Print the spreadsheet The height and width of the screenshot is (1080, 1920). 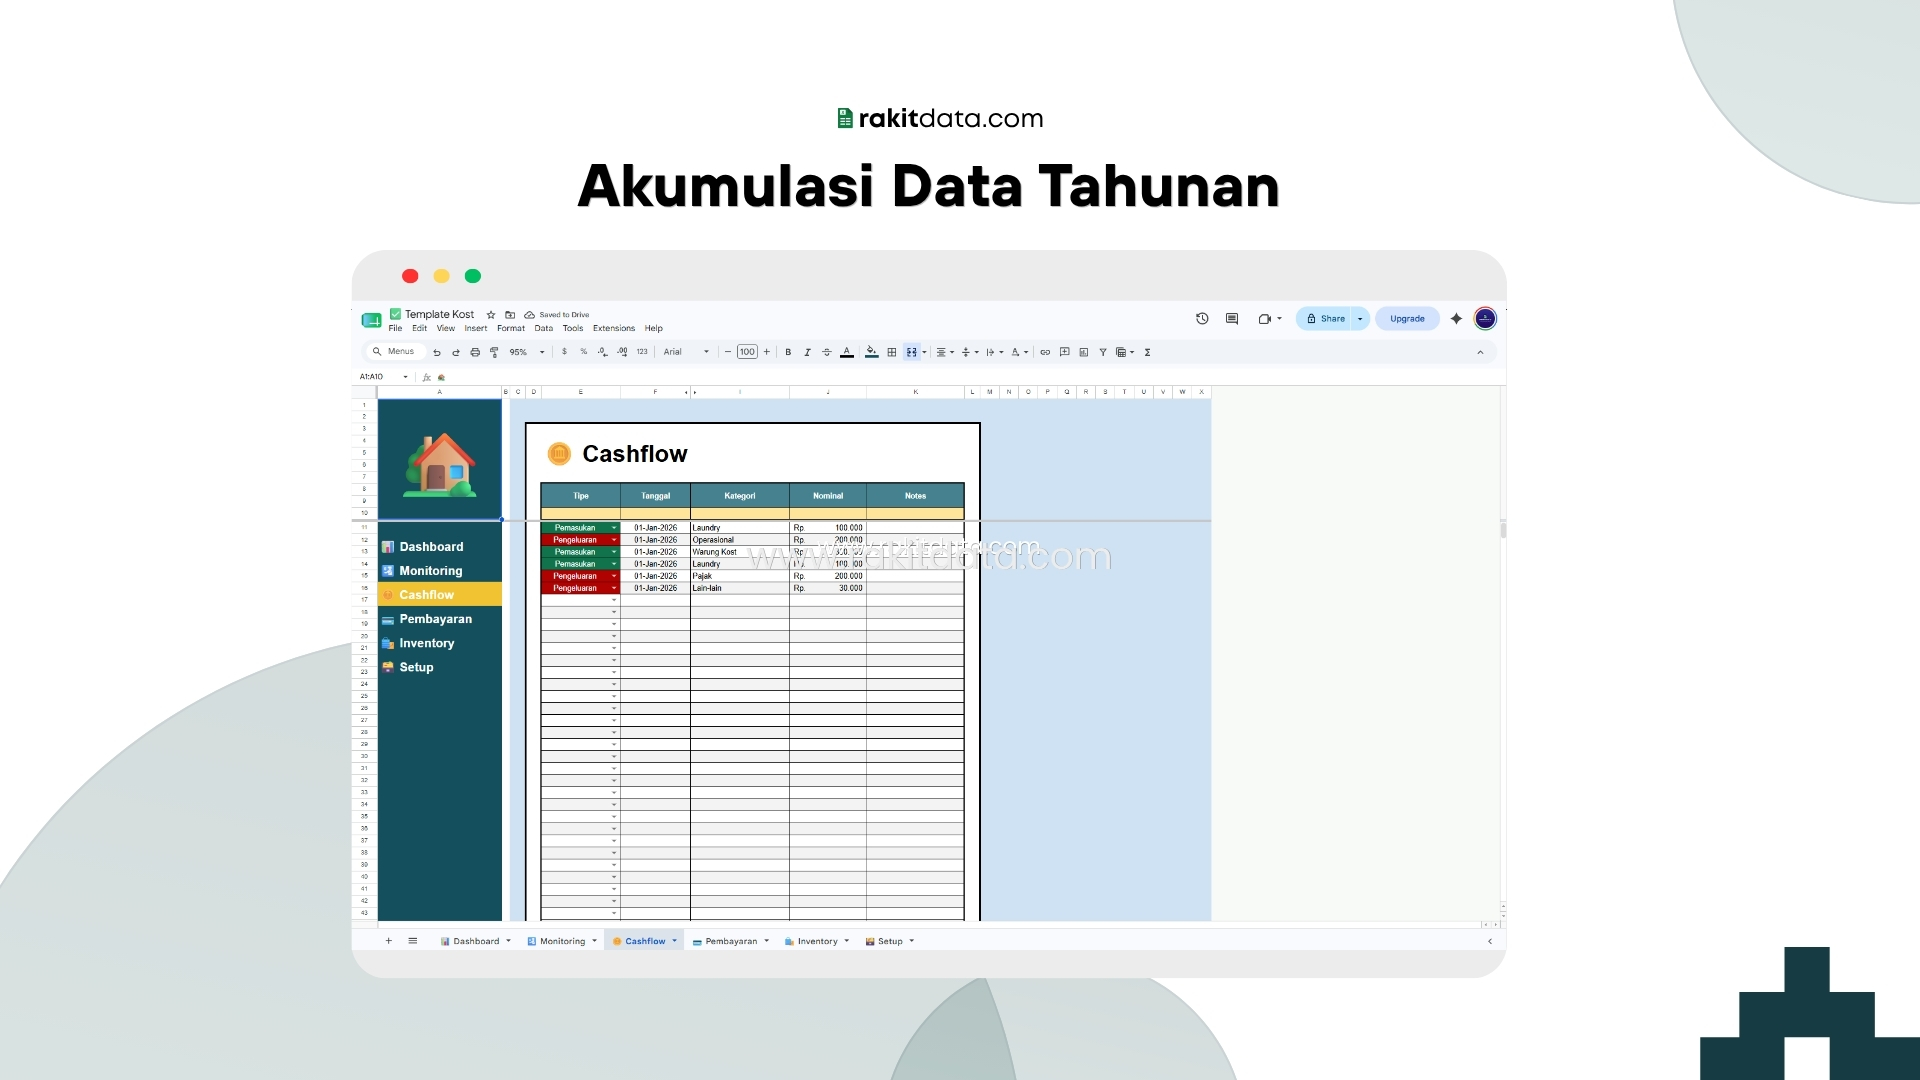coord(475,352)
